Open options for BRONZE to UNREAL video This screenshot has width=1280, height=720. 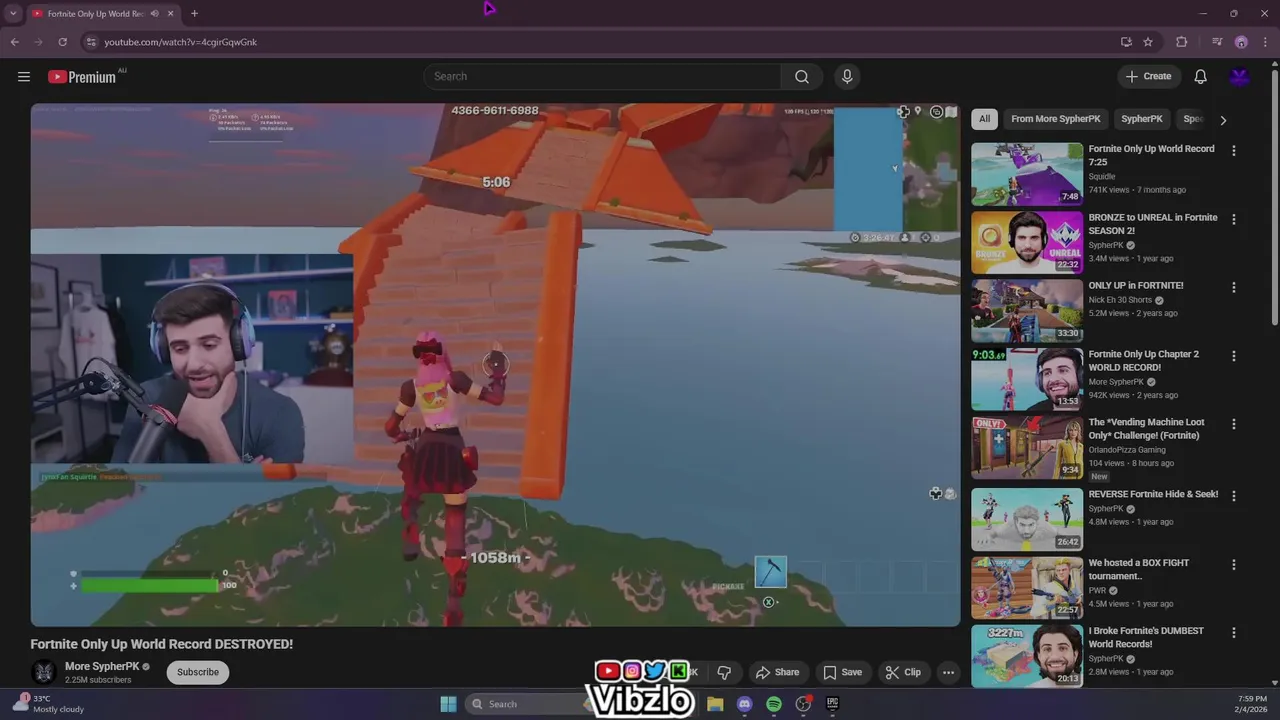click(x=1233, y=219)
